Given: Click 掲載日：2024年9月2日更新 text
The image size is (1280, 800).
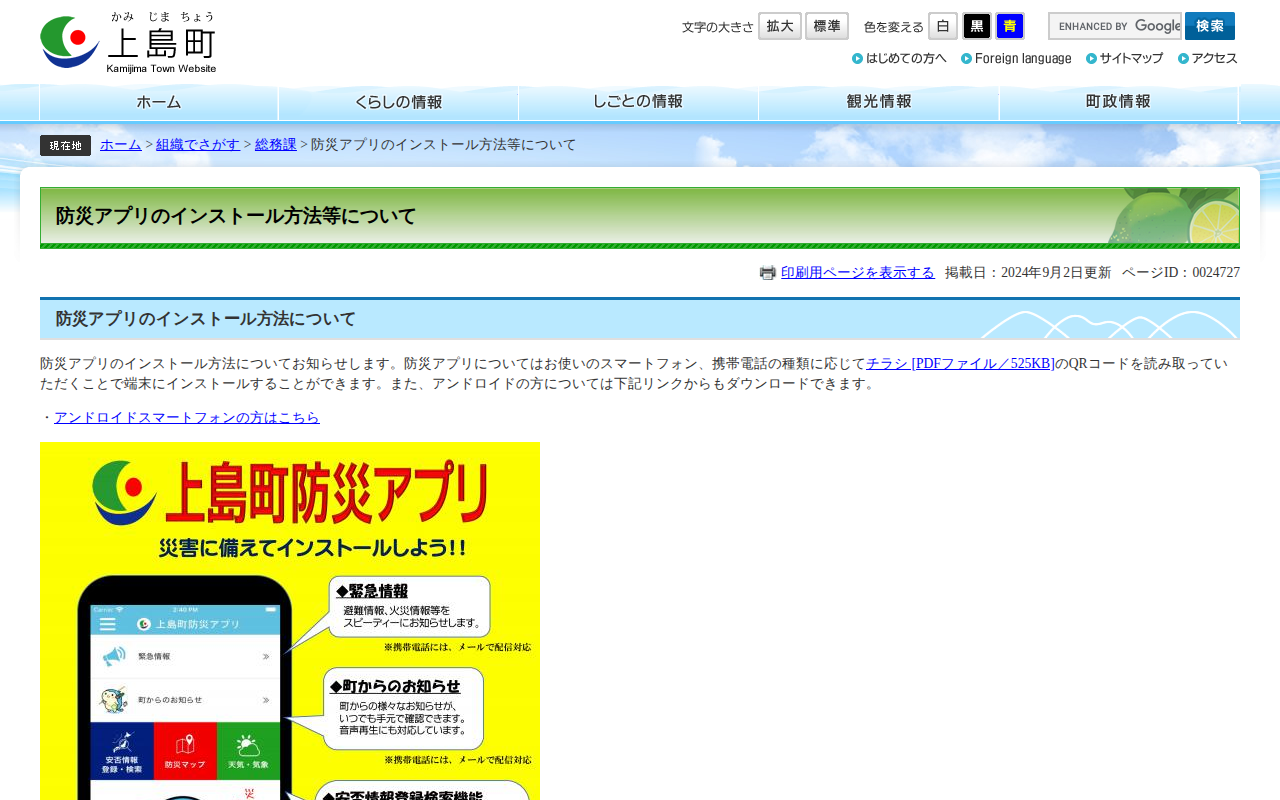Looking at the screenshot, I should (x=1028, y=272).
